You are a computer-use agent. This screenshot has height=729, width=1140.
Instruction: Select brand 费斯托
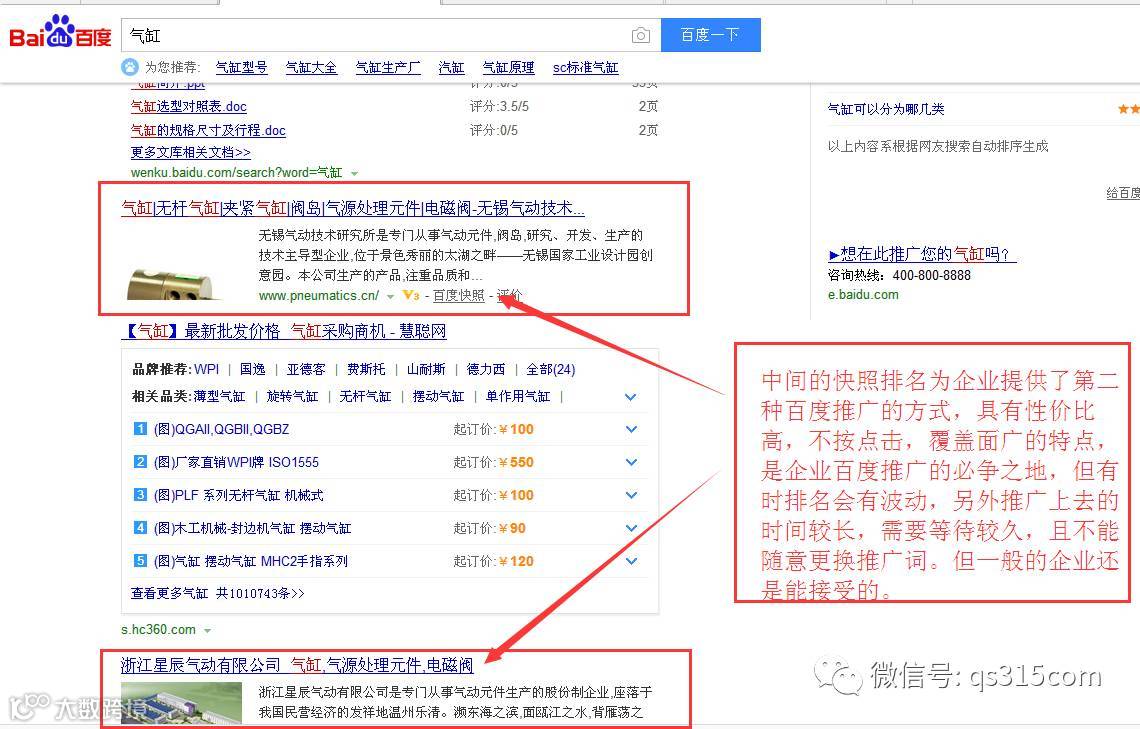[366, 369]
